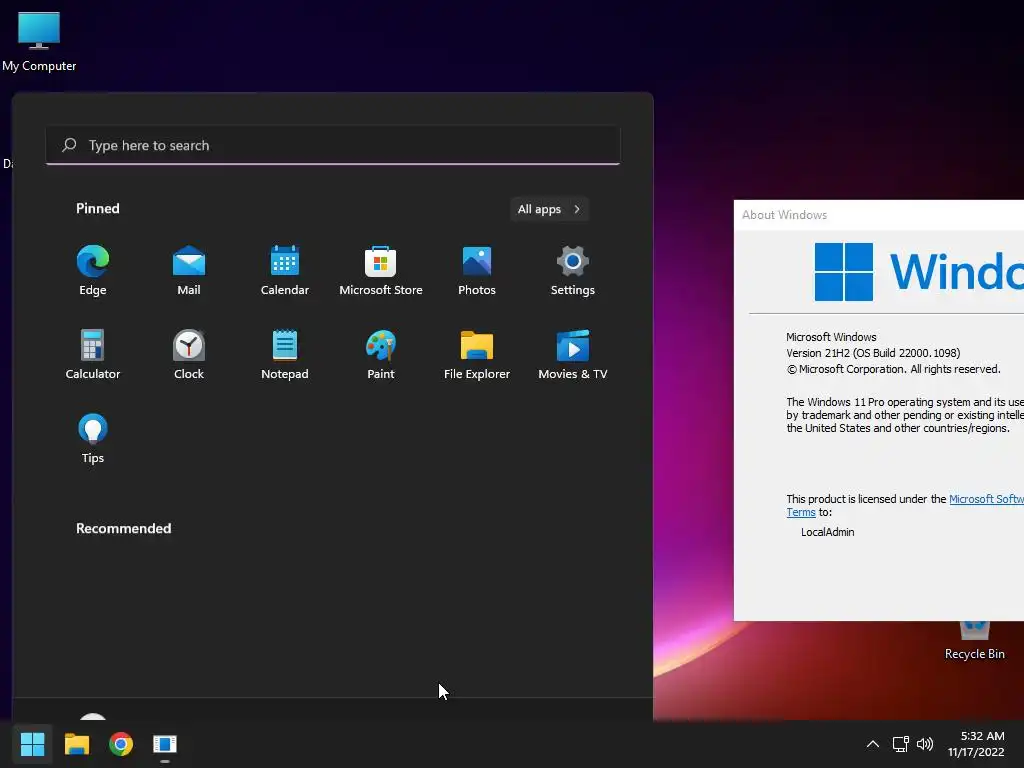Image resolution: width=1024 pixels, height=768 pixels.
Task: Click the search magnifier icon
Action: pyautogui.click(x=69, y=145)
